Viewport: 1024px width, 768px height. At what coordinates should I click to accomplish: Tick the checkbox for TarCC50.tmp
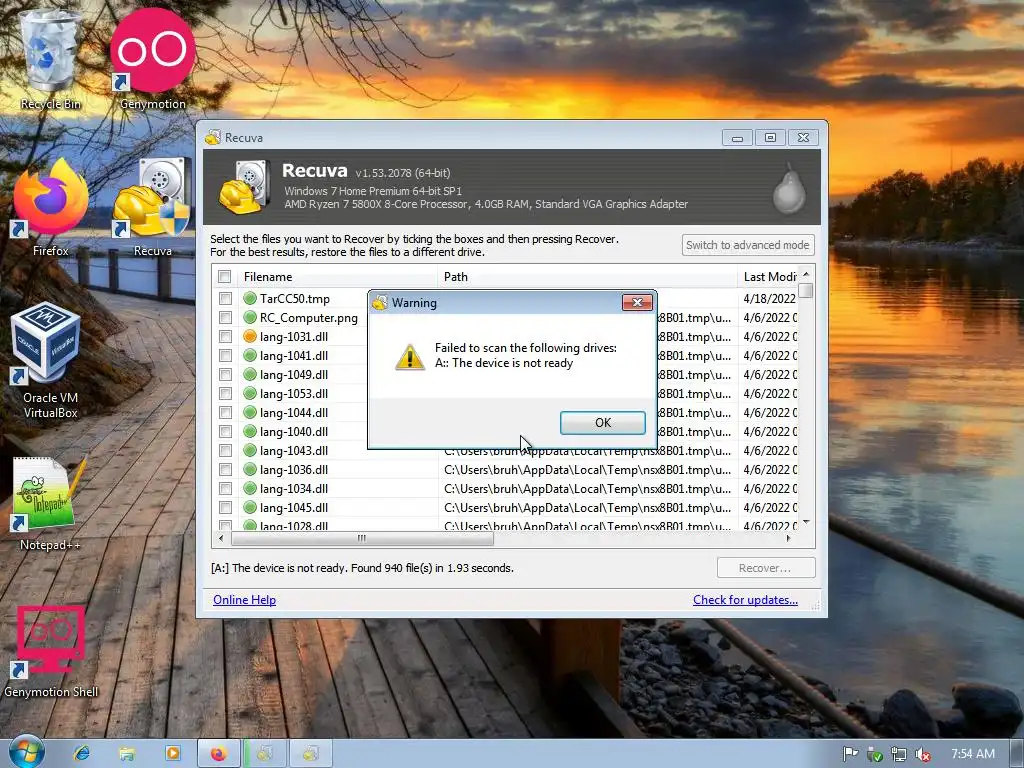click(225, 298)
